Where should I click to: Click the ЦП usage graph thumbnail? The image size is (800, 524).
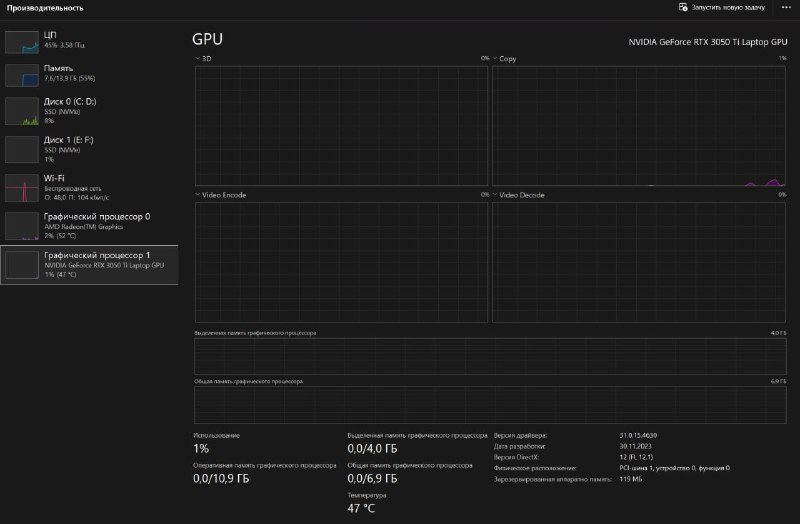pos(21,41)
